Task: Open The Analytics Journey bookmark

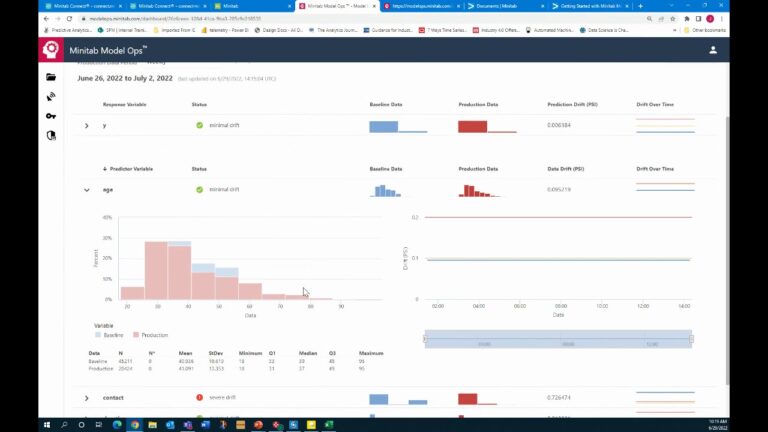Action: pyautogui.click(x=333, y=30)
